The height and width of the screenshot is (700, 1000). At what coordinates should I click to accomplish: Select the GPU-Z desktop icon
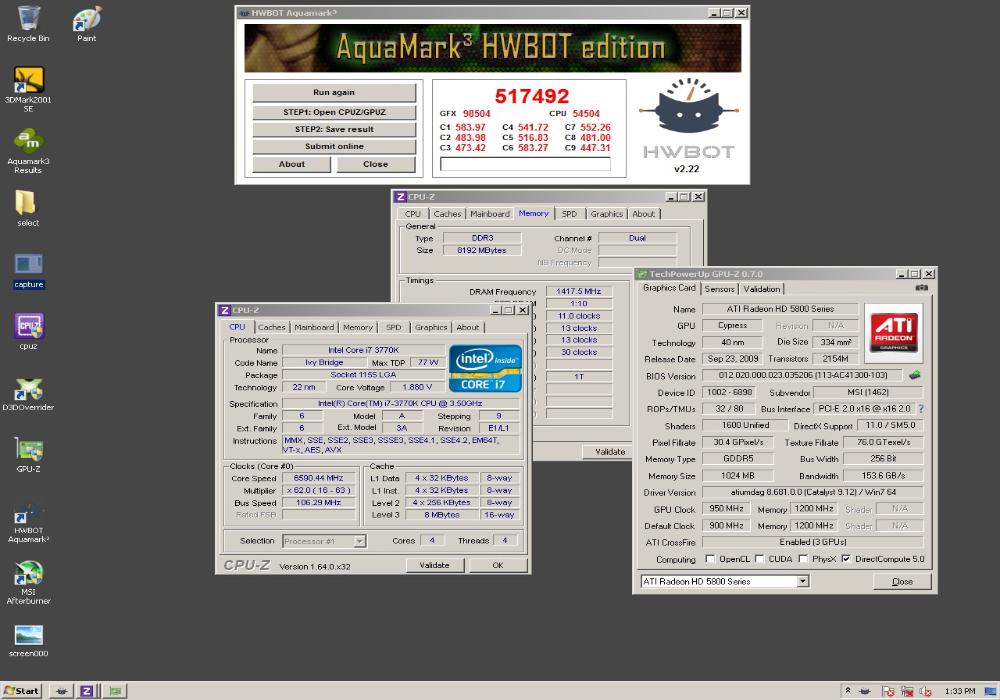(28, 455)
